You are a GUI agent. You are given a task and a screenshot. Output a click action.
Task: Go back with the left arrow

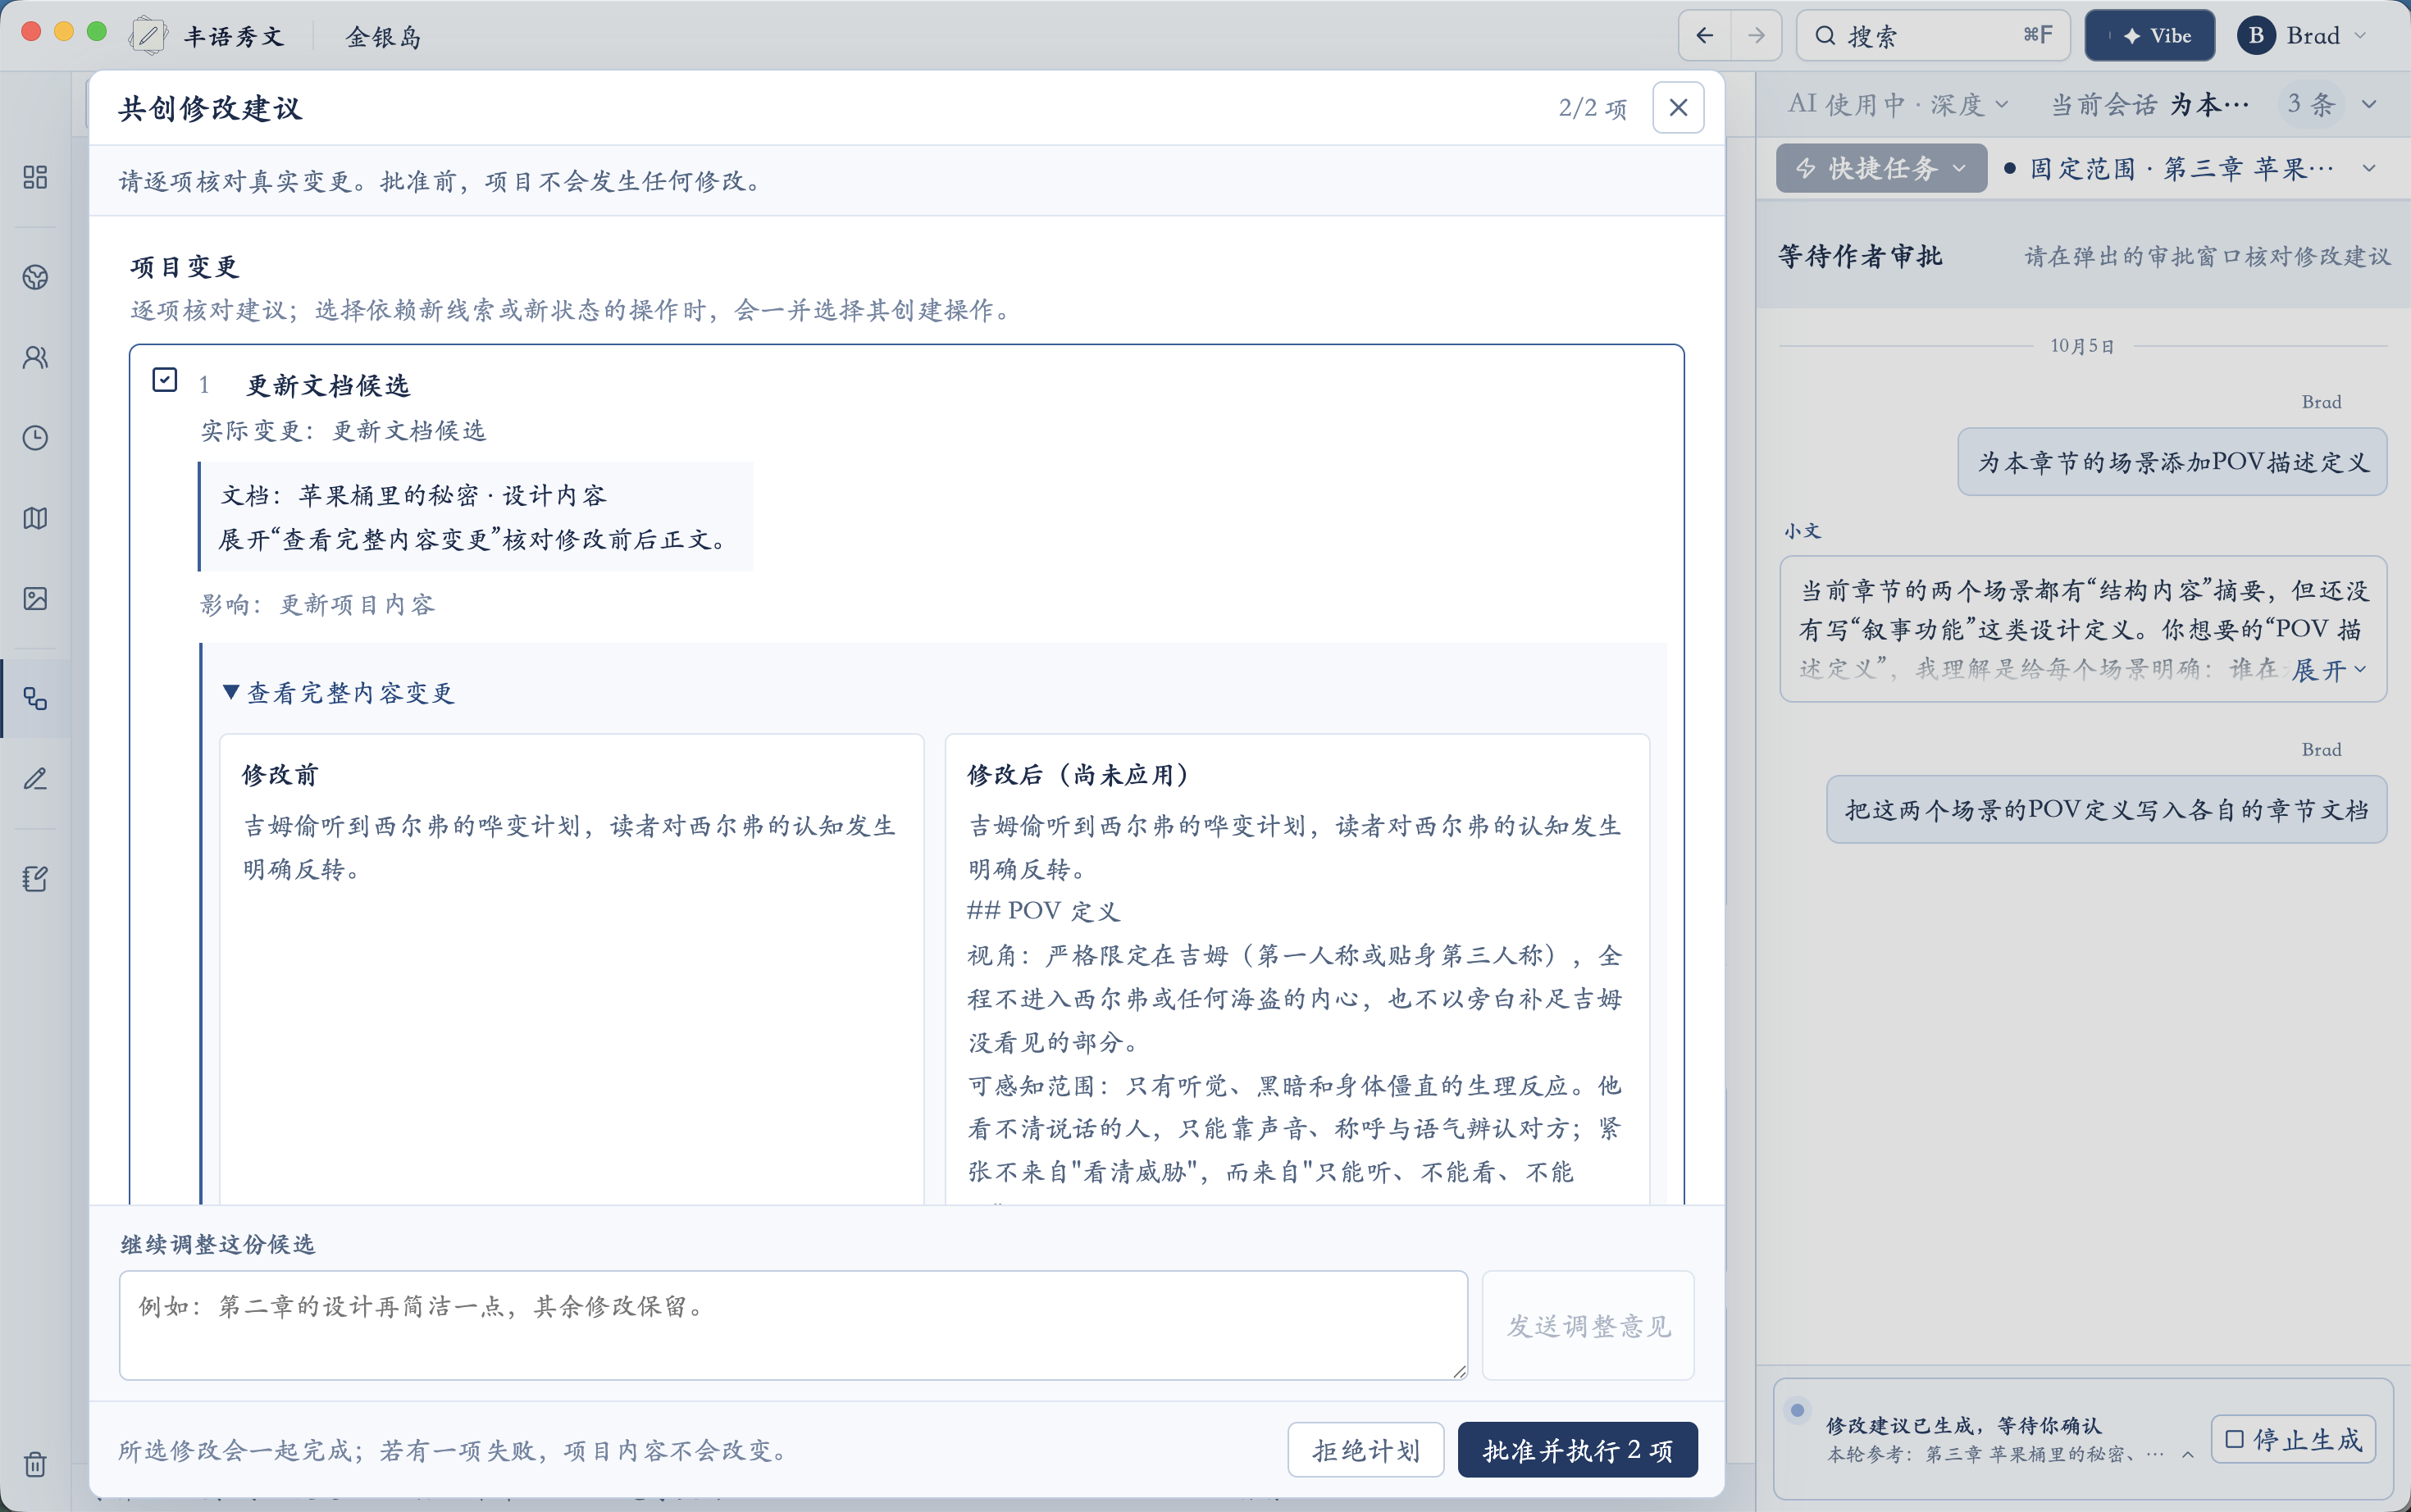pos(1705,36)
